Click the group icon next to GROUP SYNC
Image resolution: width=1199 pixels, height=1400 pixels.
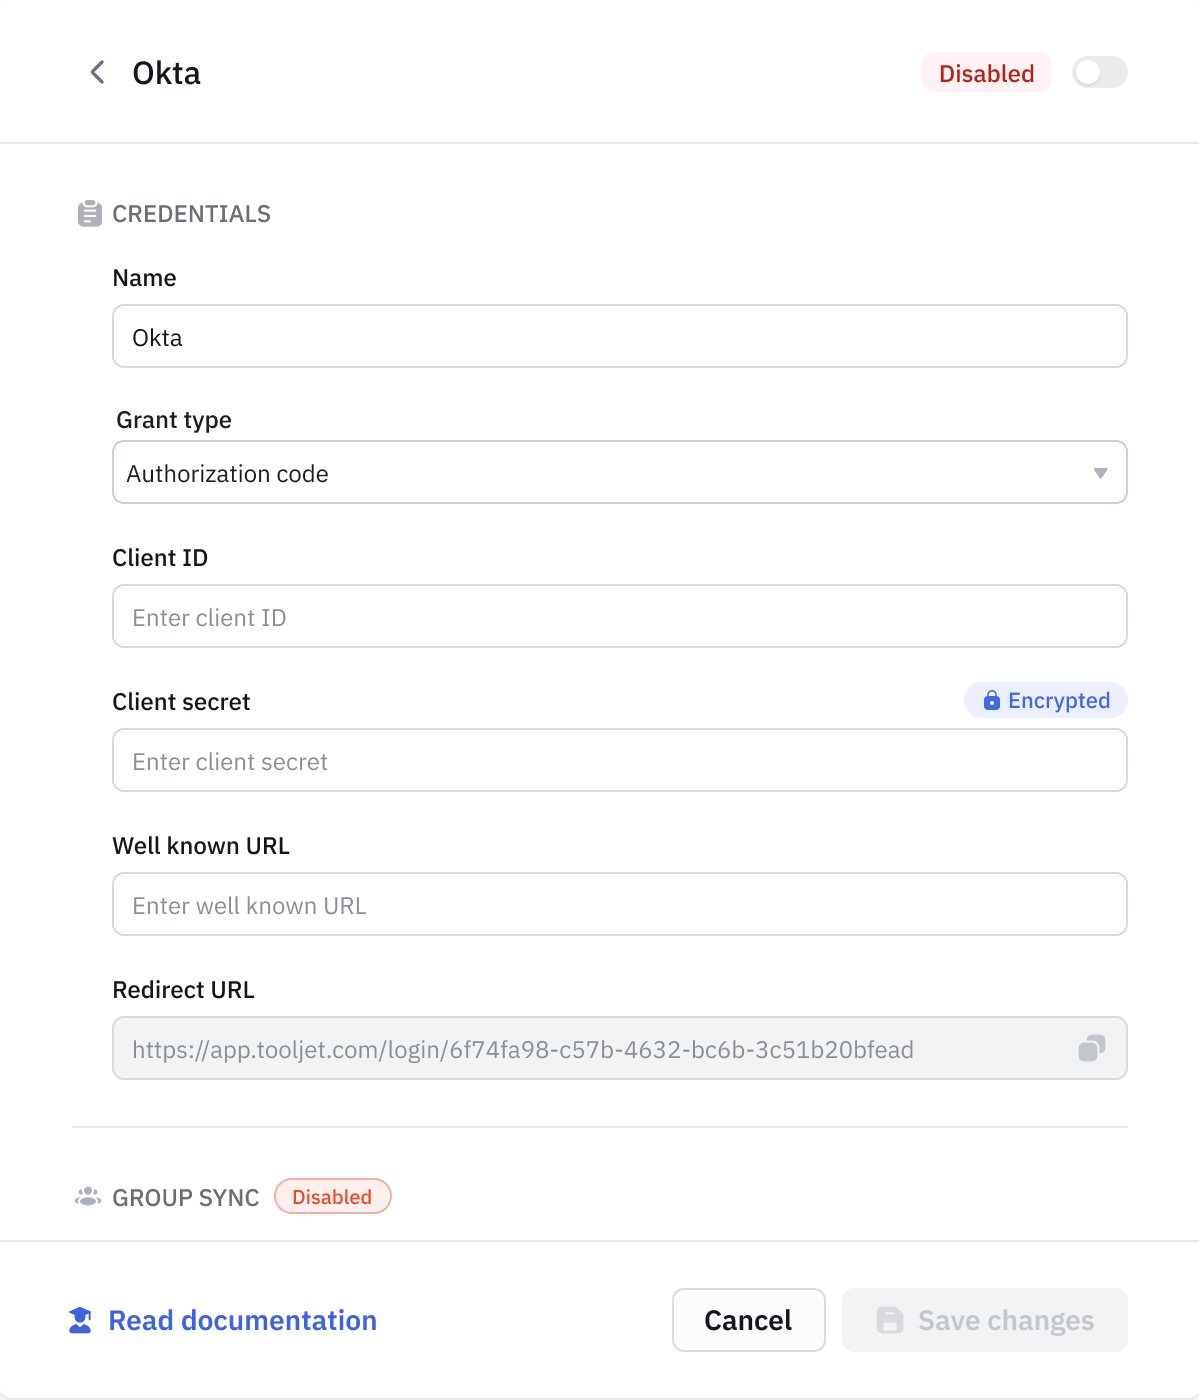[x=87, y=1196]
